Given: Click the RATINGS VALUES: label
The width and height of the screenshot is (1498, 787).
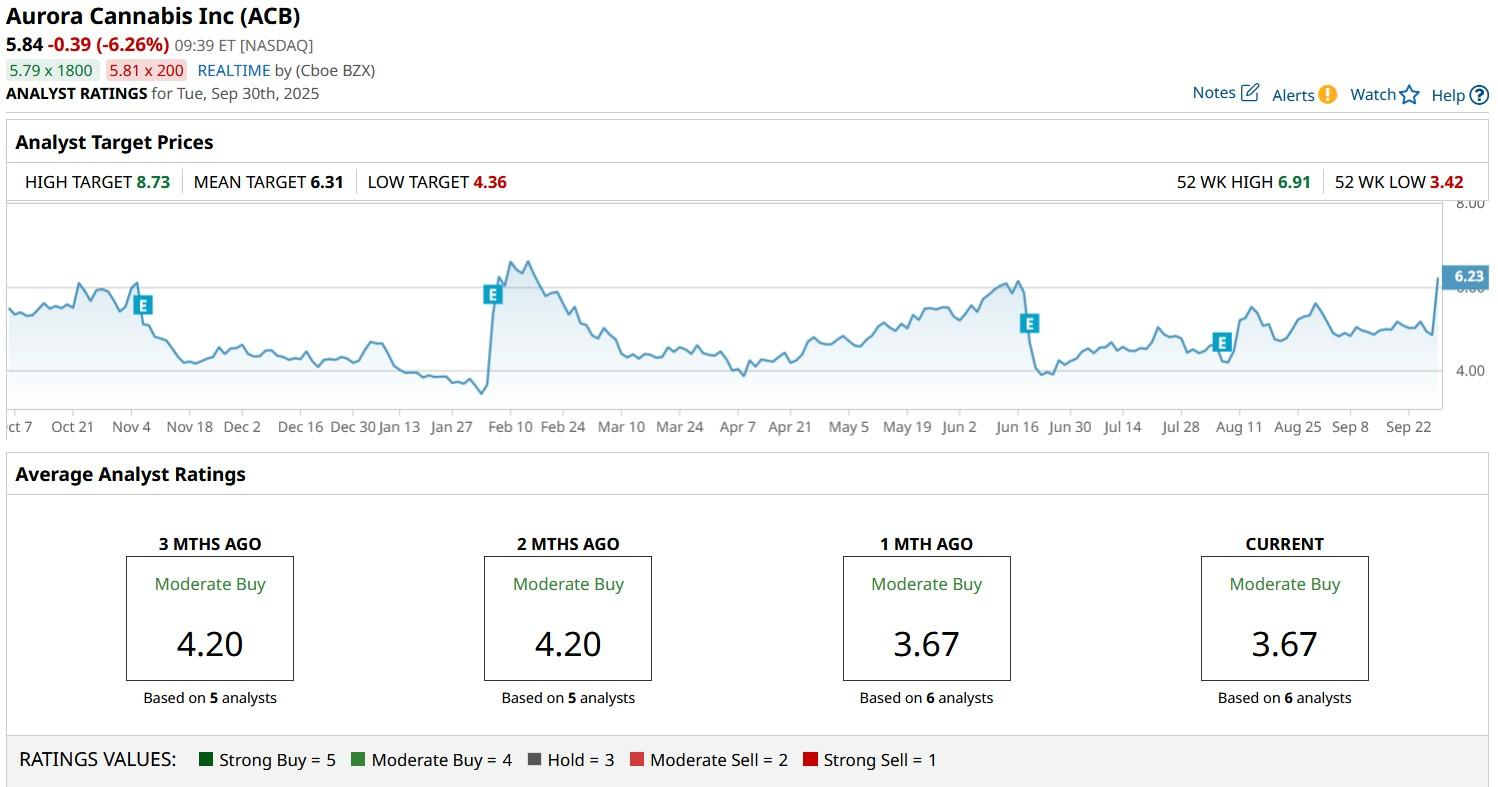Looking at the screenshot, I should [x=98, y=760].
